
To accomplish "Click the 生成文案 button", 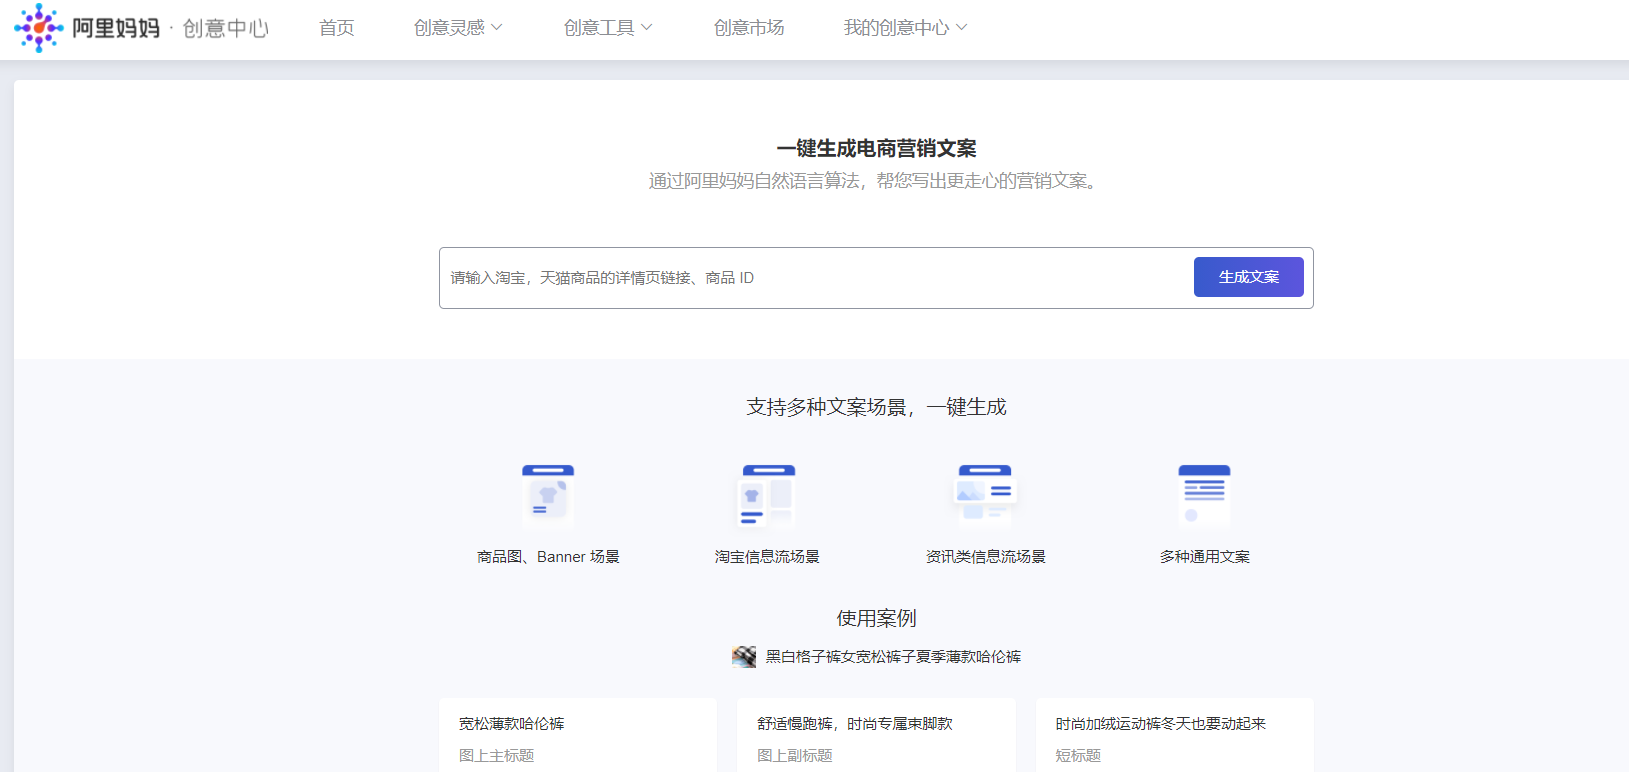I will (x=1249, y=277).
